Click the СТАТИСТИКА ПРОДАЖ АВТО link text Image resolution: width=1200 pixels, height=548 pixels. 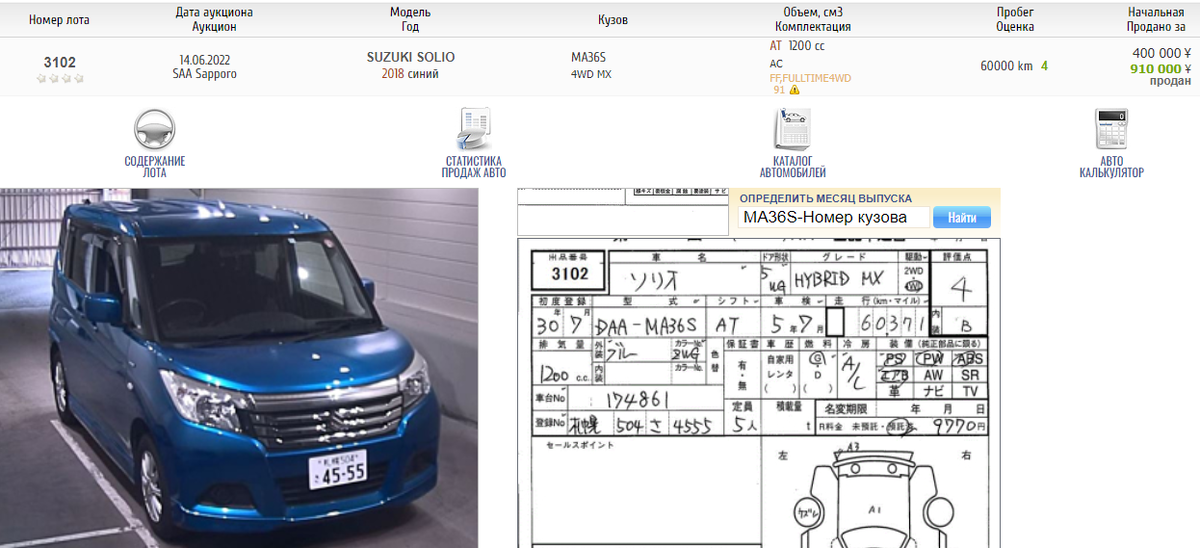(474, 167)
